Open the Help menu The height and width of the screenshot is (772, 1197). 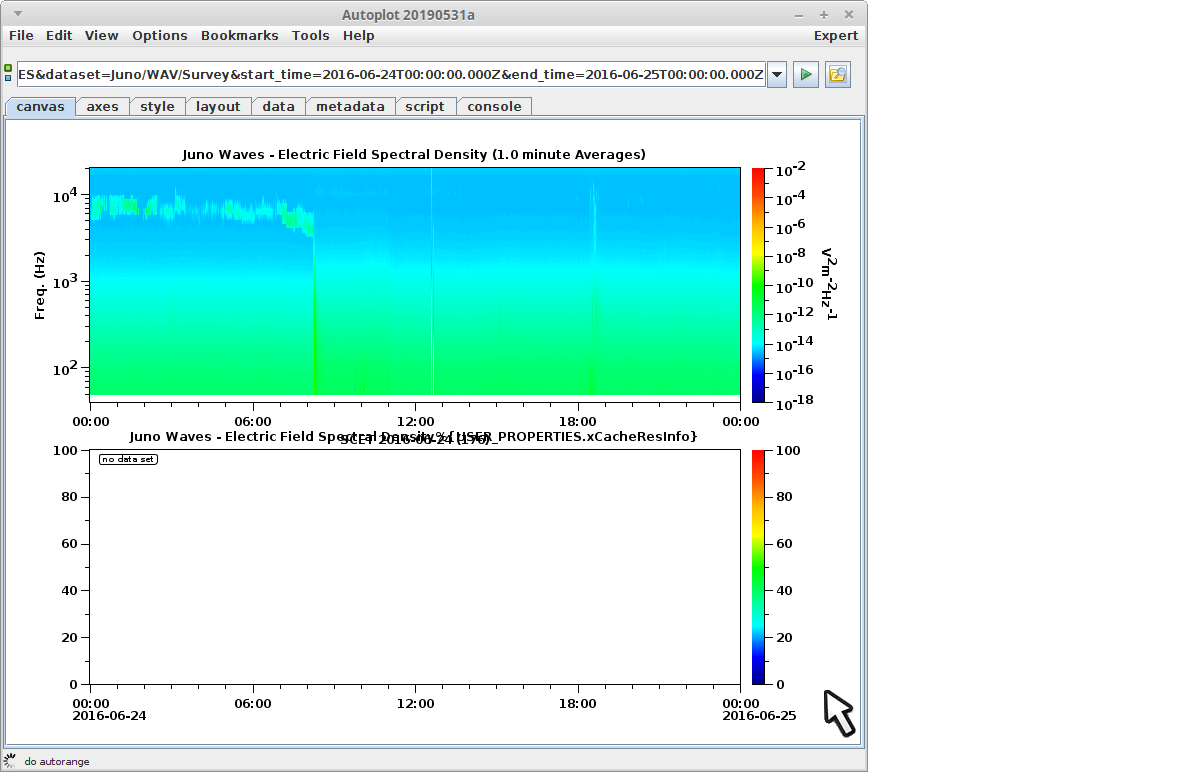pyautogui.click(x=358, y=36)
